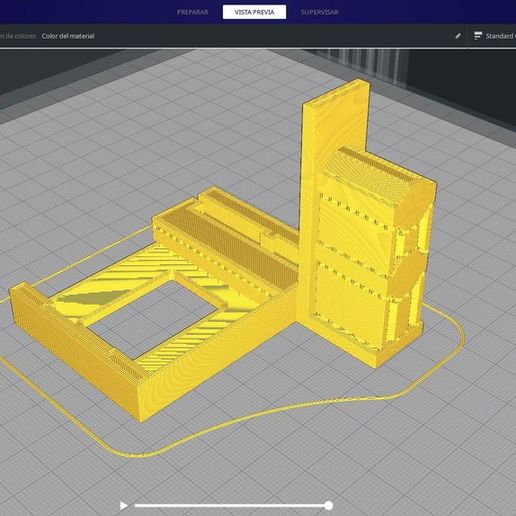Switch to the PREPARAR stage tab
The image size is (516, 516).
tap(192, 12)
